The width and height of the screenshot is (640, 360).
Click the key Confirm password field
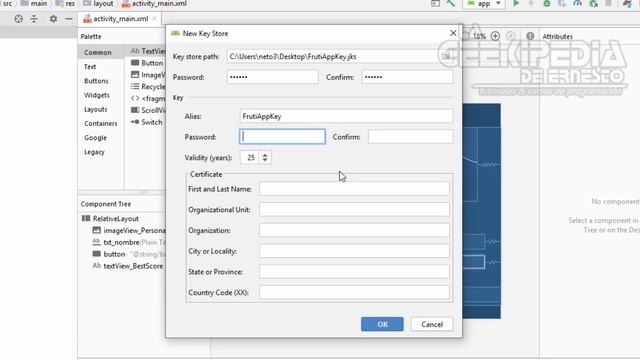411,137
